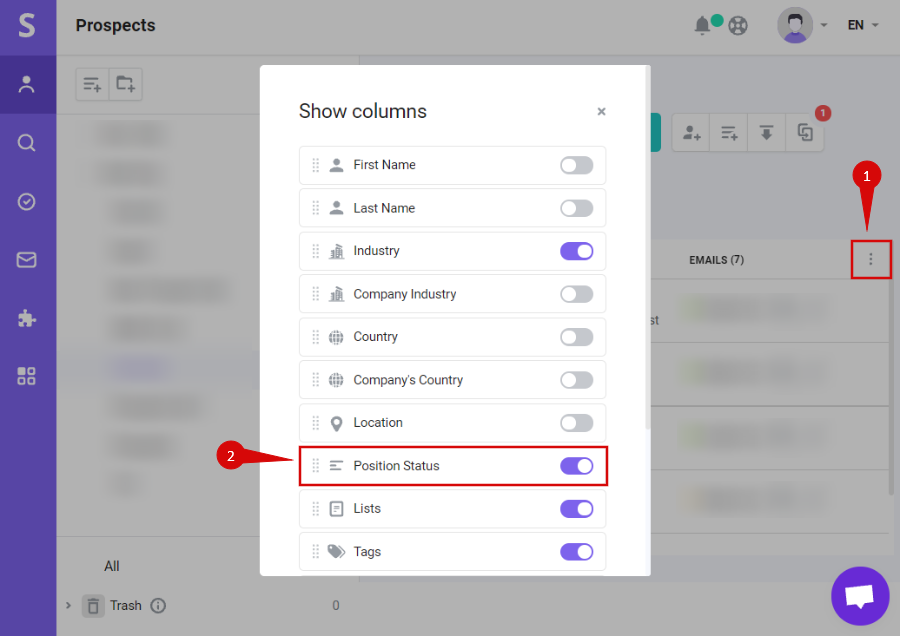Screen dimensions: 900x636
Task: Enable the Country column toggle
Action: (x=576, y=337)
